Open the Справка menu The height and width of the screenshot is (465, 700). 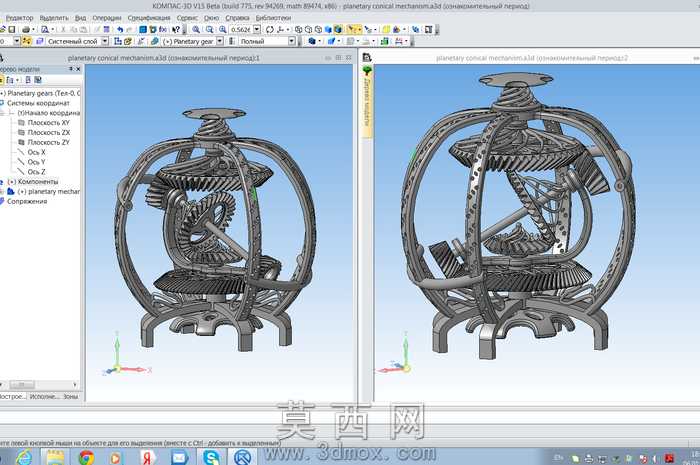[237, 18]
